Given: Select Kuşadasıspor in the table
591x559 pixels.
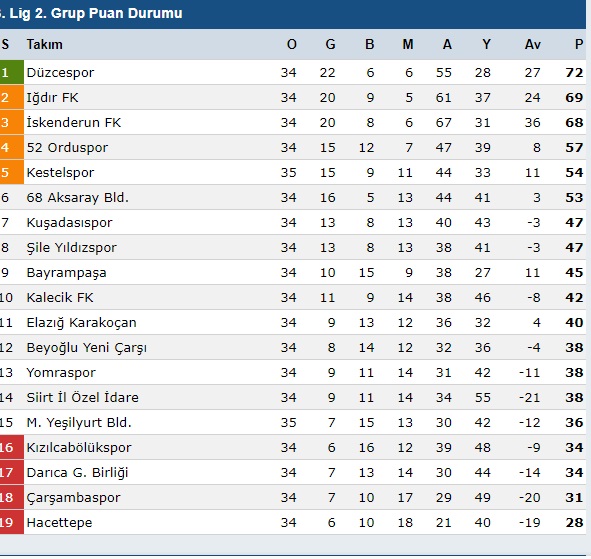Looking at the screenshot, I should pyautogui.click(x=69, y=222).
